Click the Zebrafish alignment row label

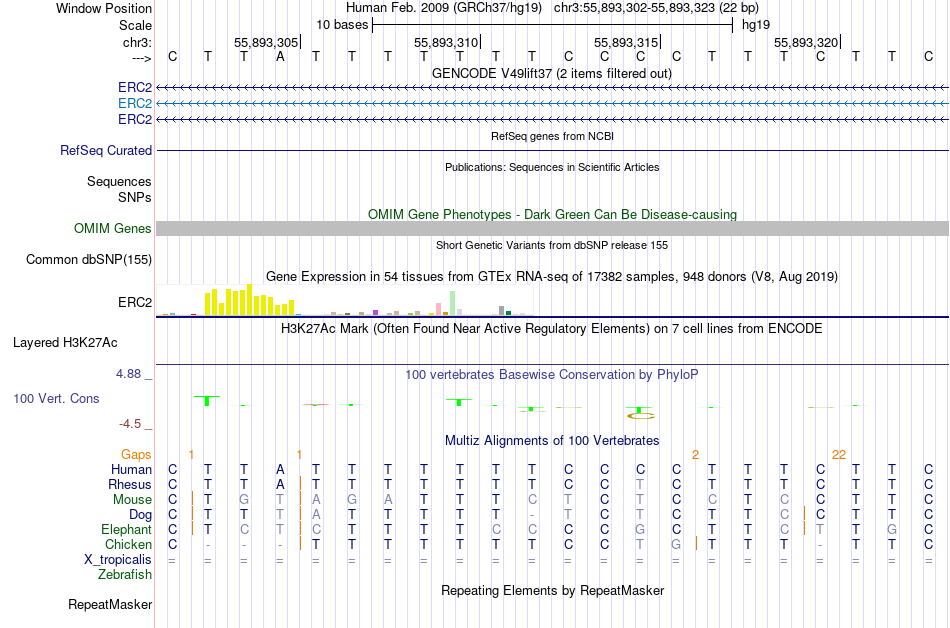click(x=125, y=574)
